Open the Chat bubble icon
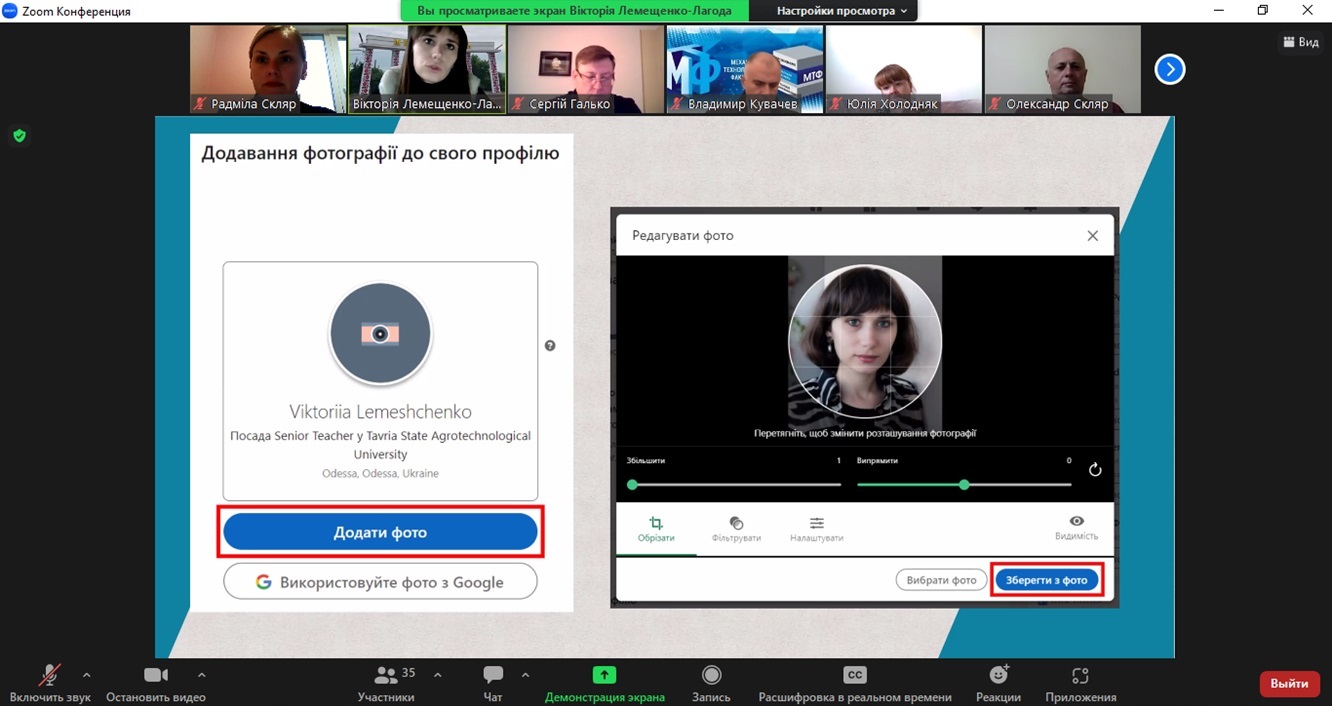This screenshot has width=1332, height=706. [493, 675]
